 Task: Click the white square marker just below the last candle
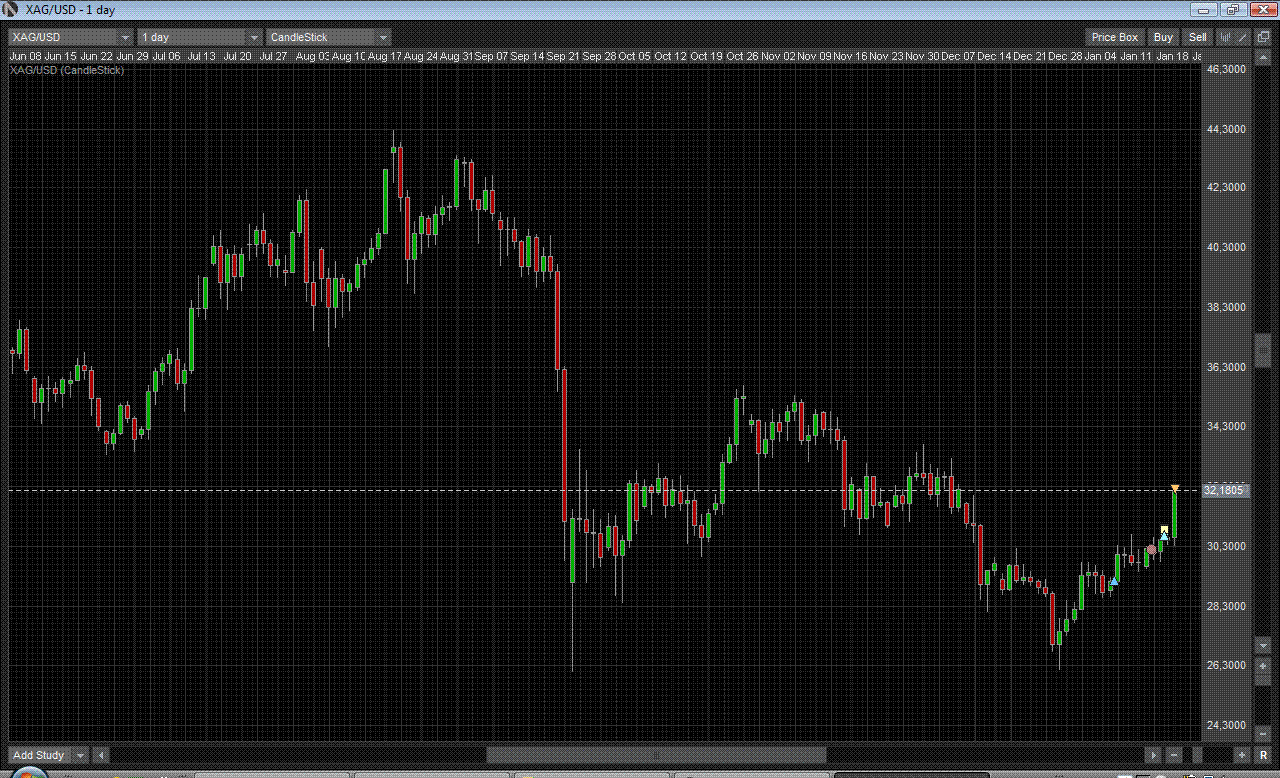1164,530
